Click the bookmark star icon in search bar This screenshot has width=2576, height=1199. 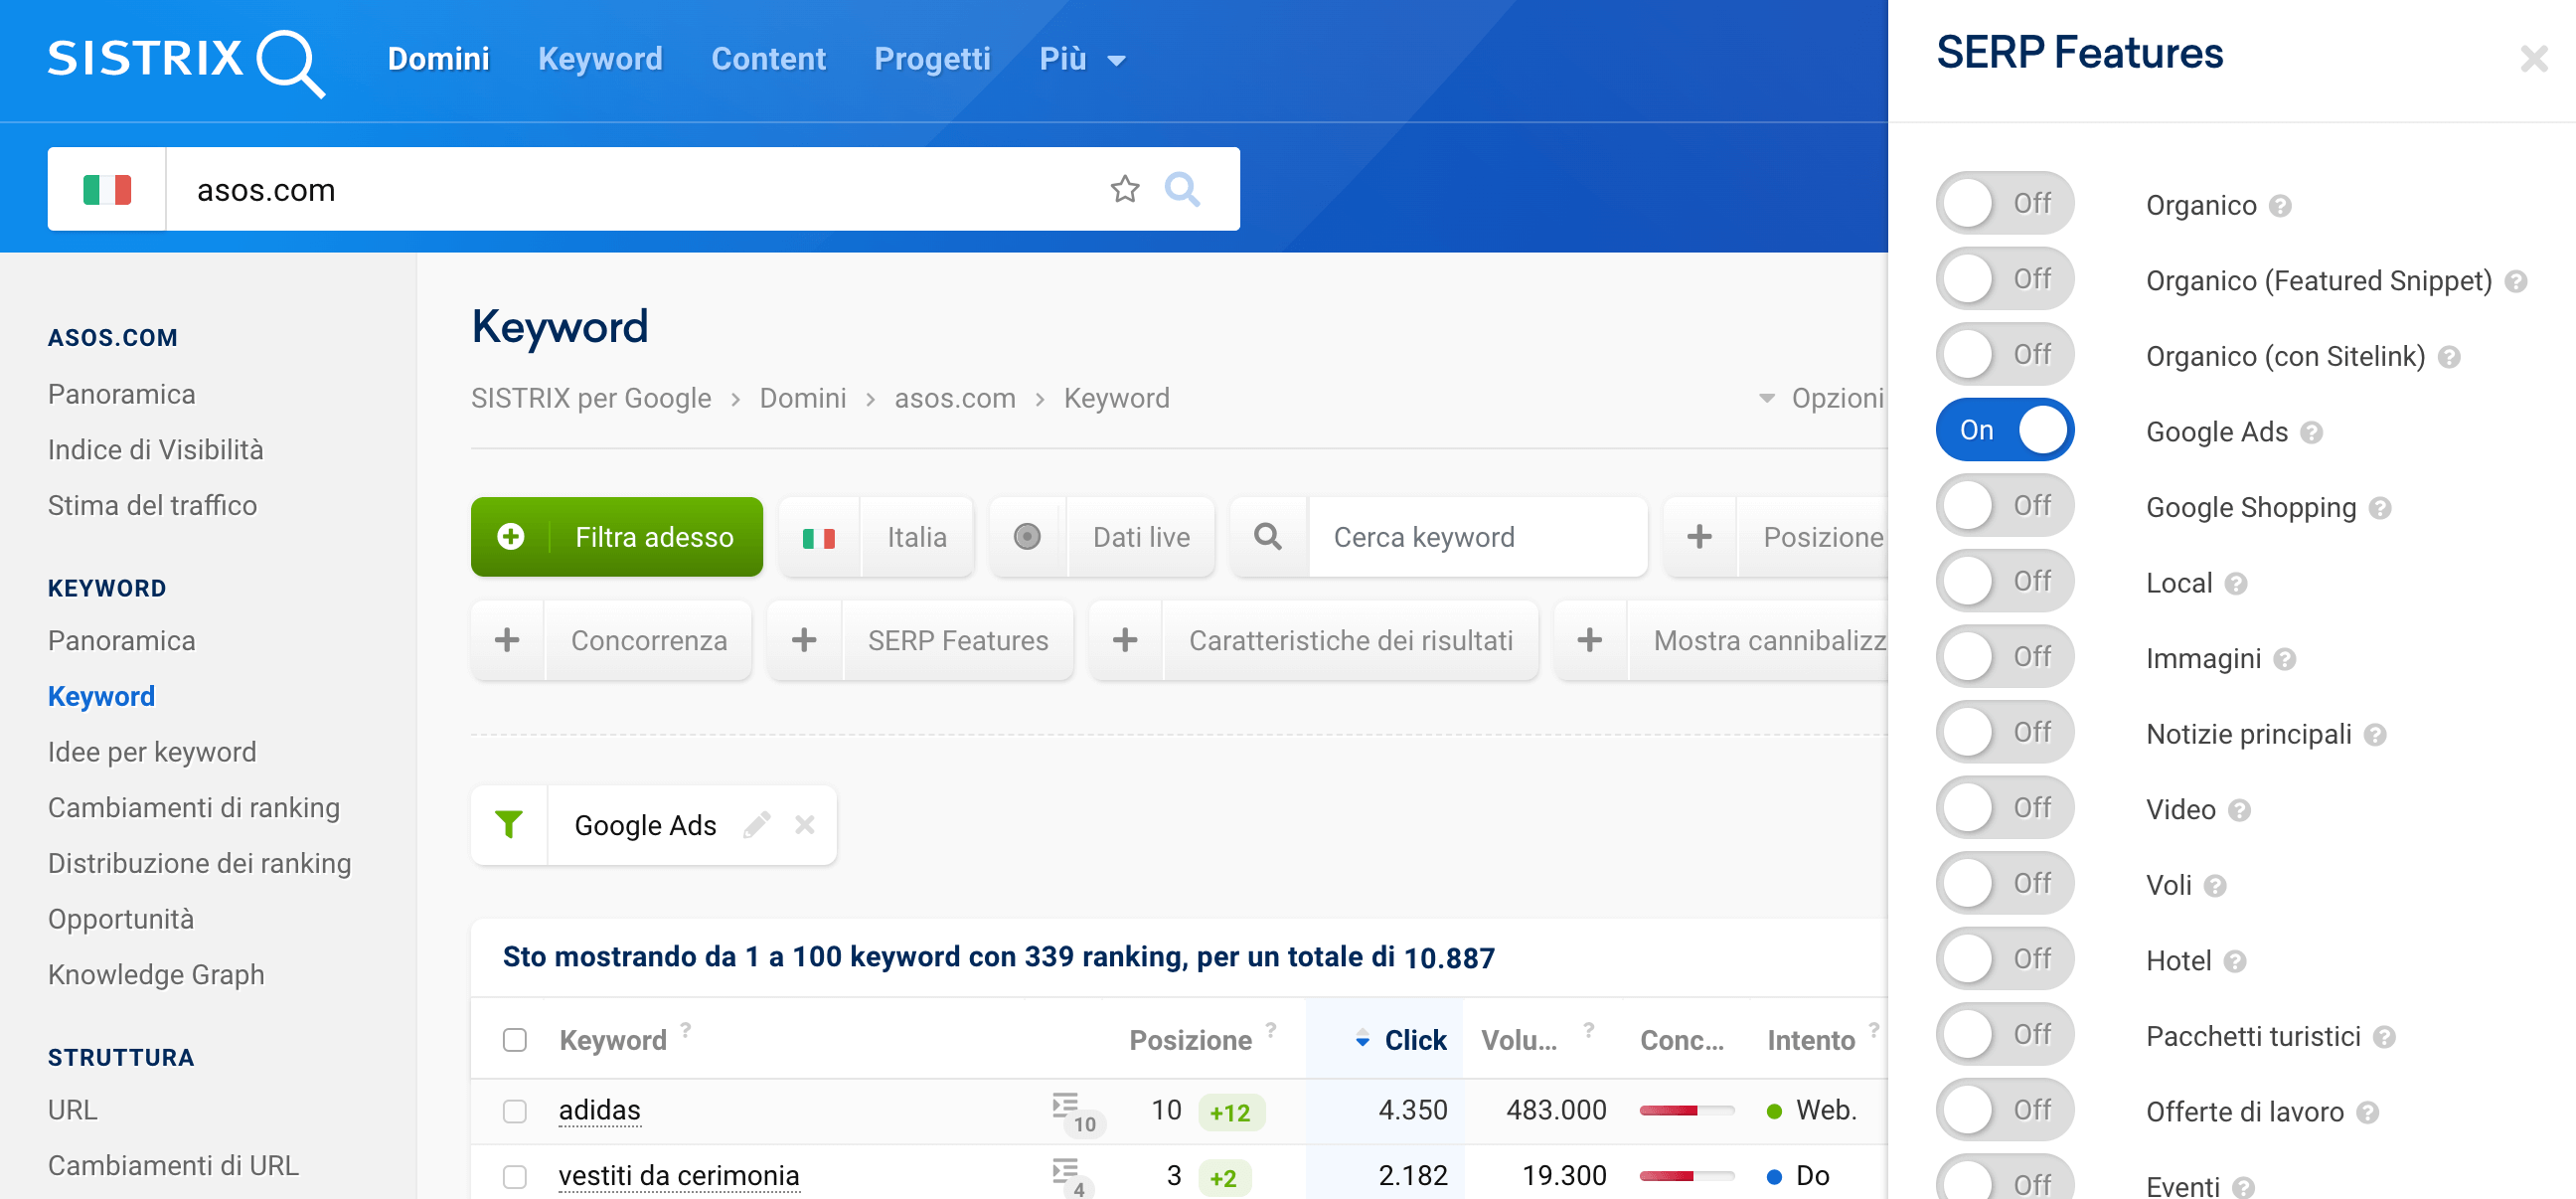(1130, 187)
